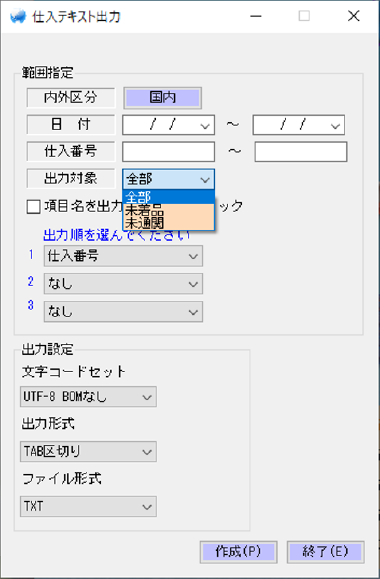Open the TAB区切り output format dropdown
This screenshot has width=380, height=579.
(x=88, y=452)
